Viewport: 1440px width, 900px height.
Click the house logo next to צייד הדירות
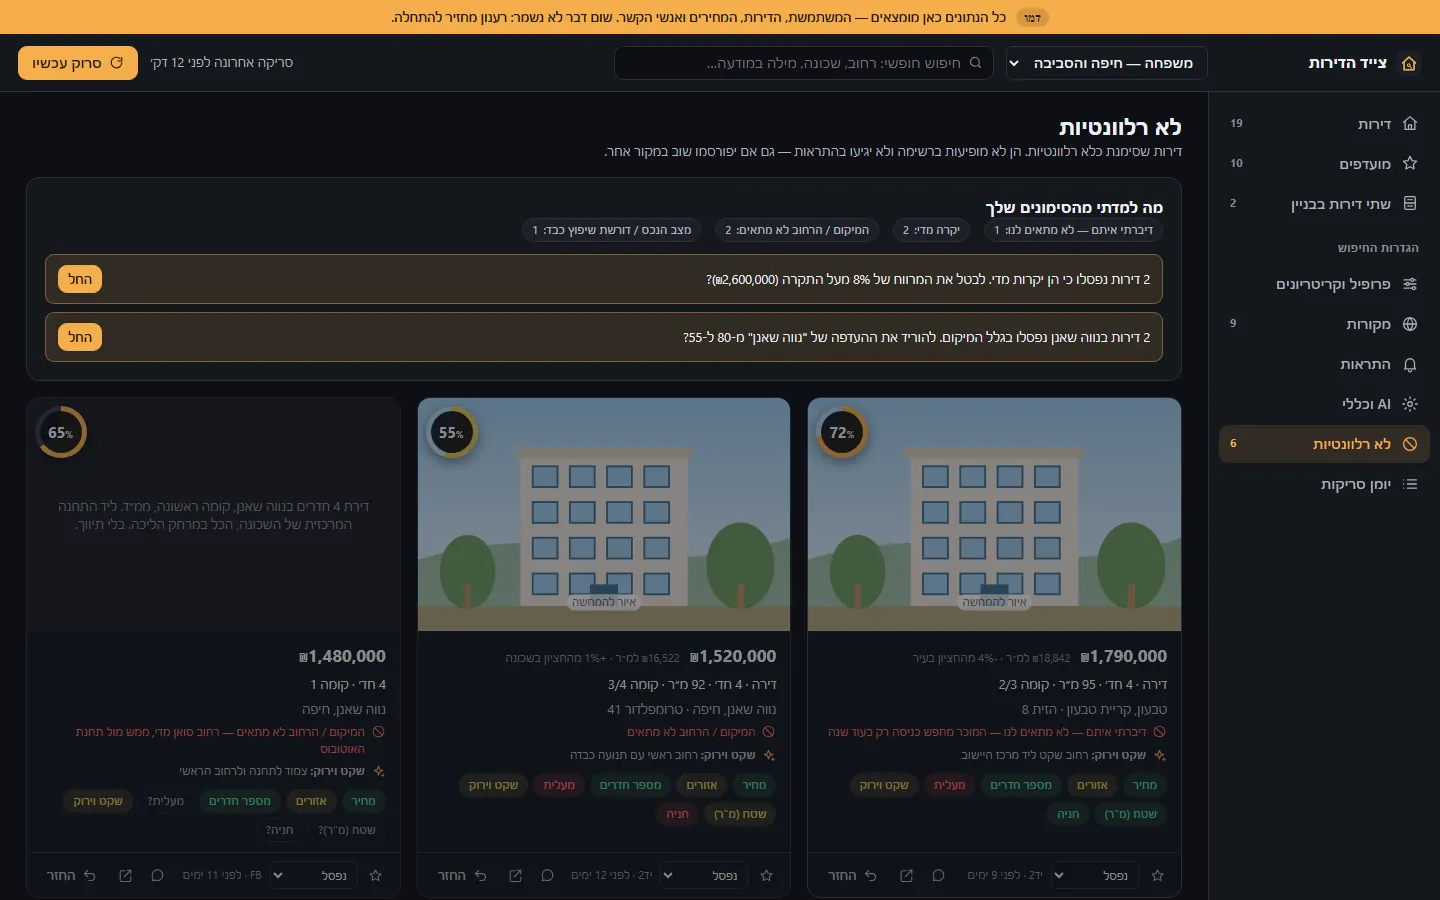tap(1409, 63)
